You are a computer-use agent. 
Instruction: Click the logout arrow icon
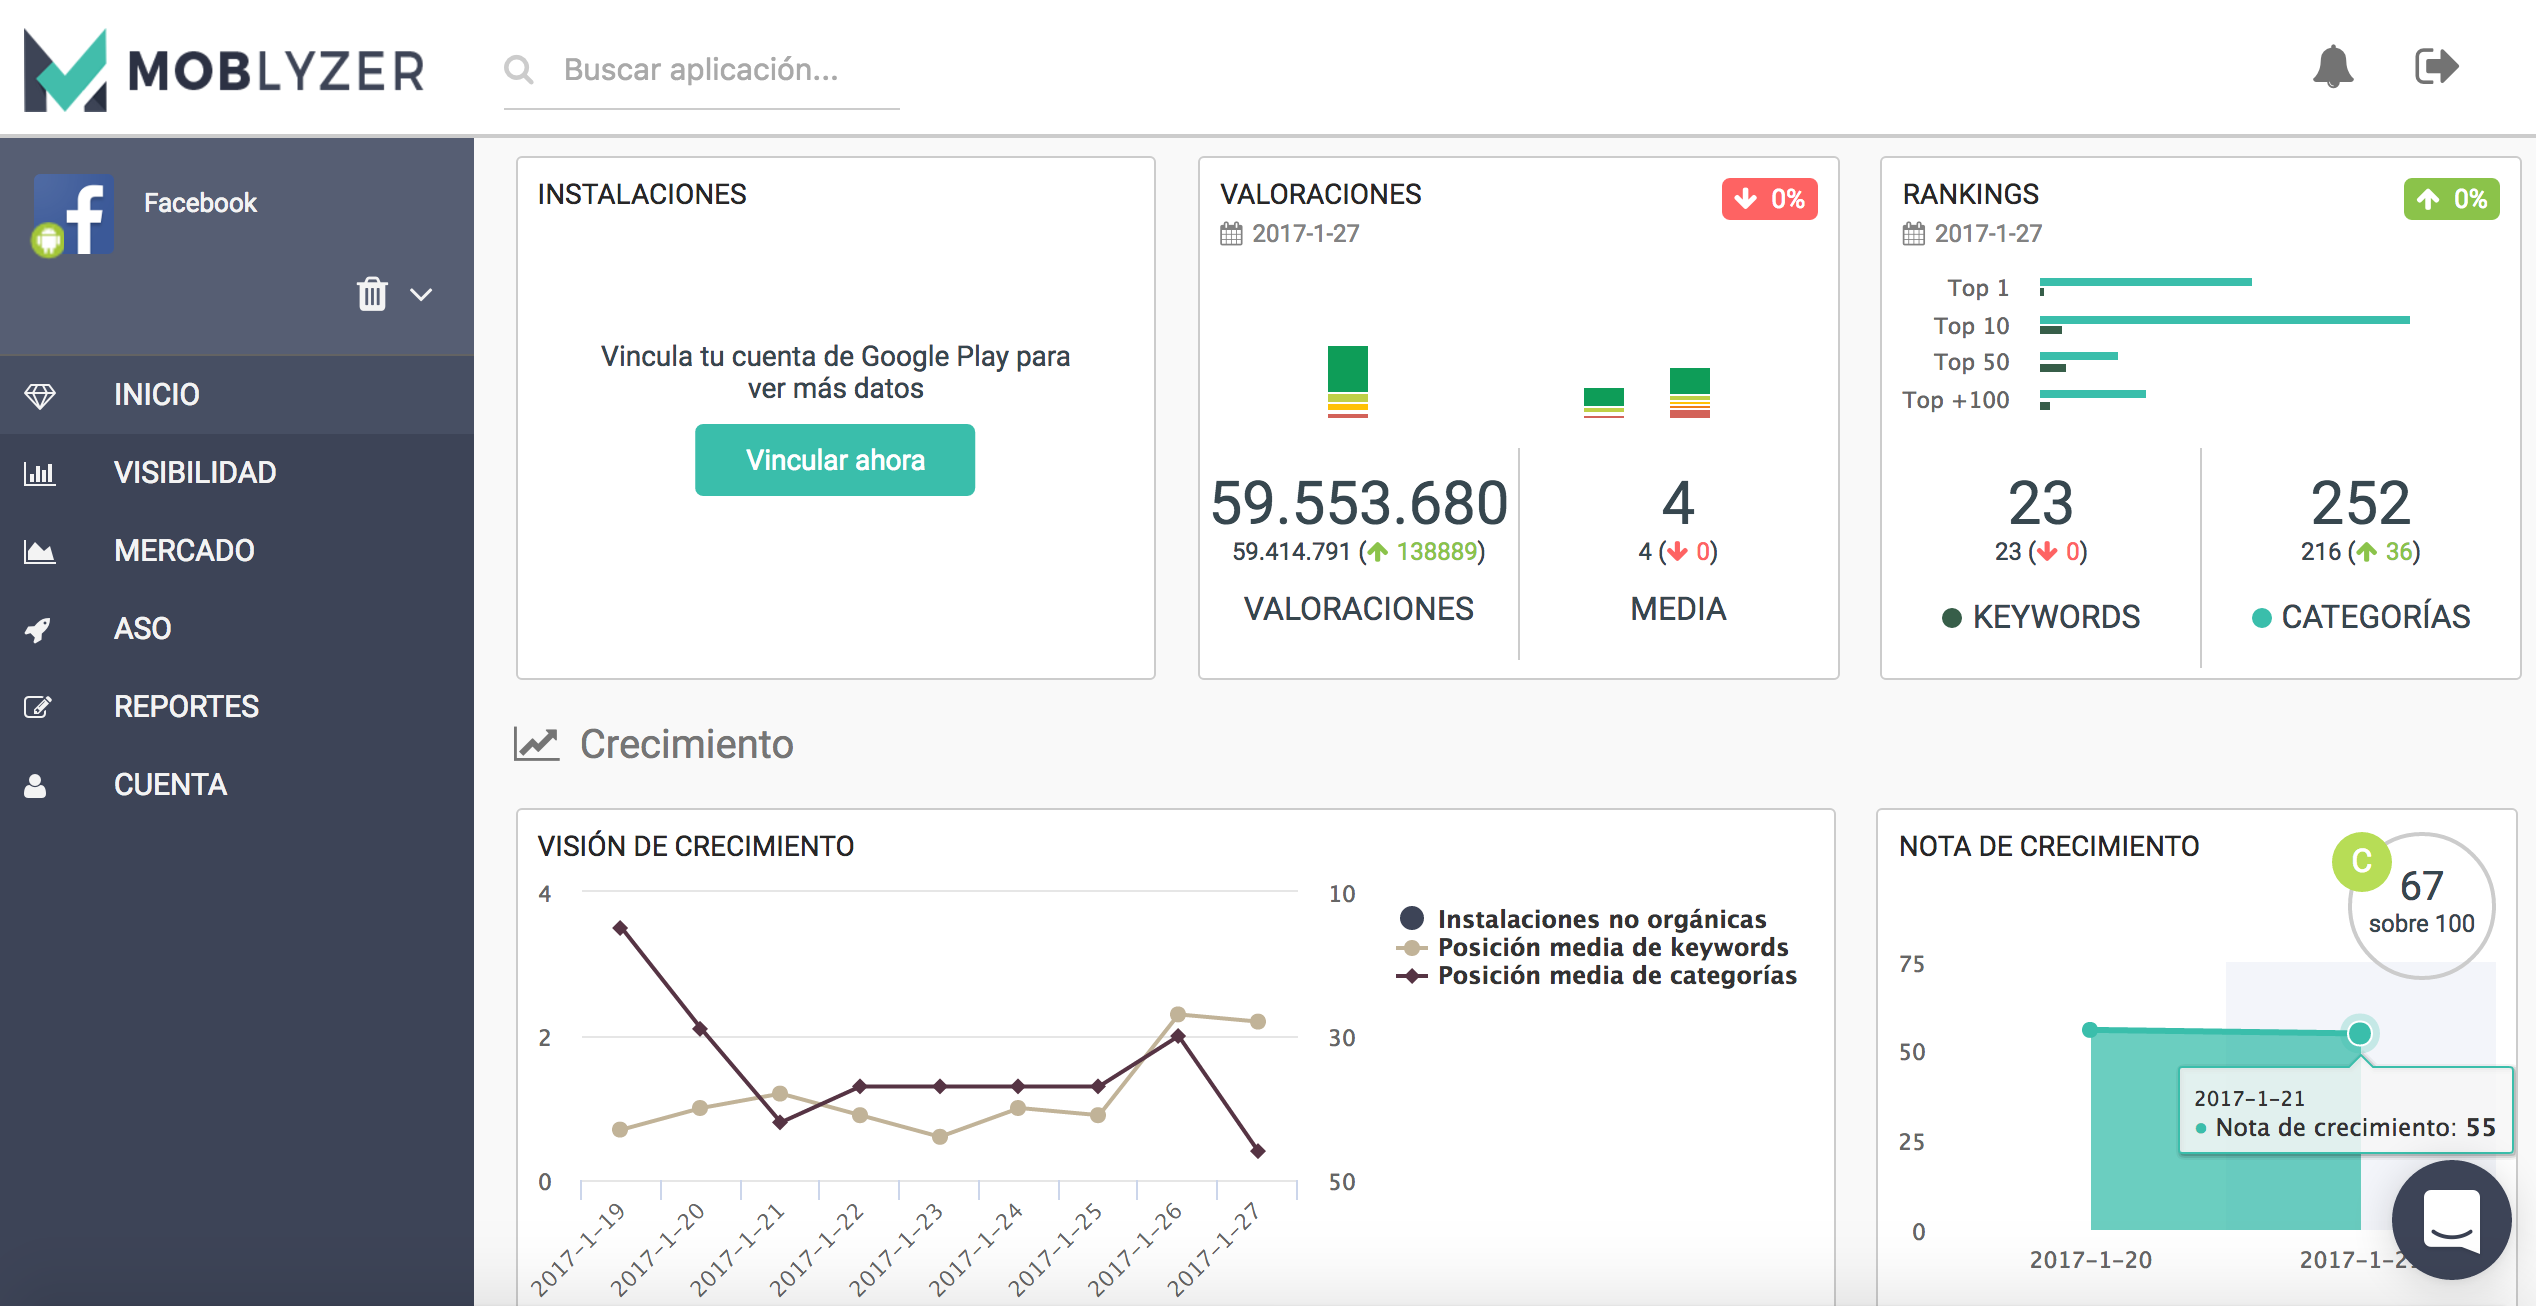[x=2435, y=67]
